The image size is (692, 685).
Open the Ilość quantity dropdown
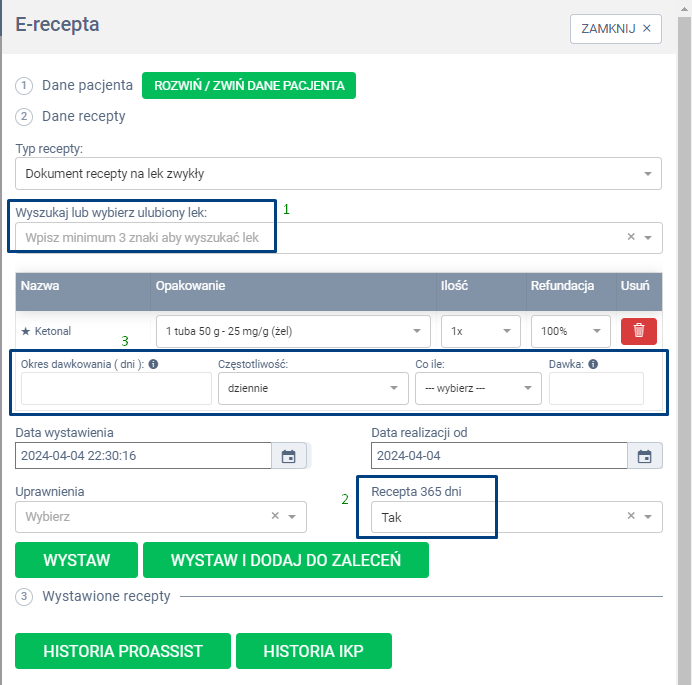[x=507, y=331]
